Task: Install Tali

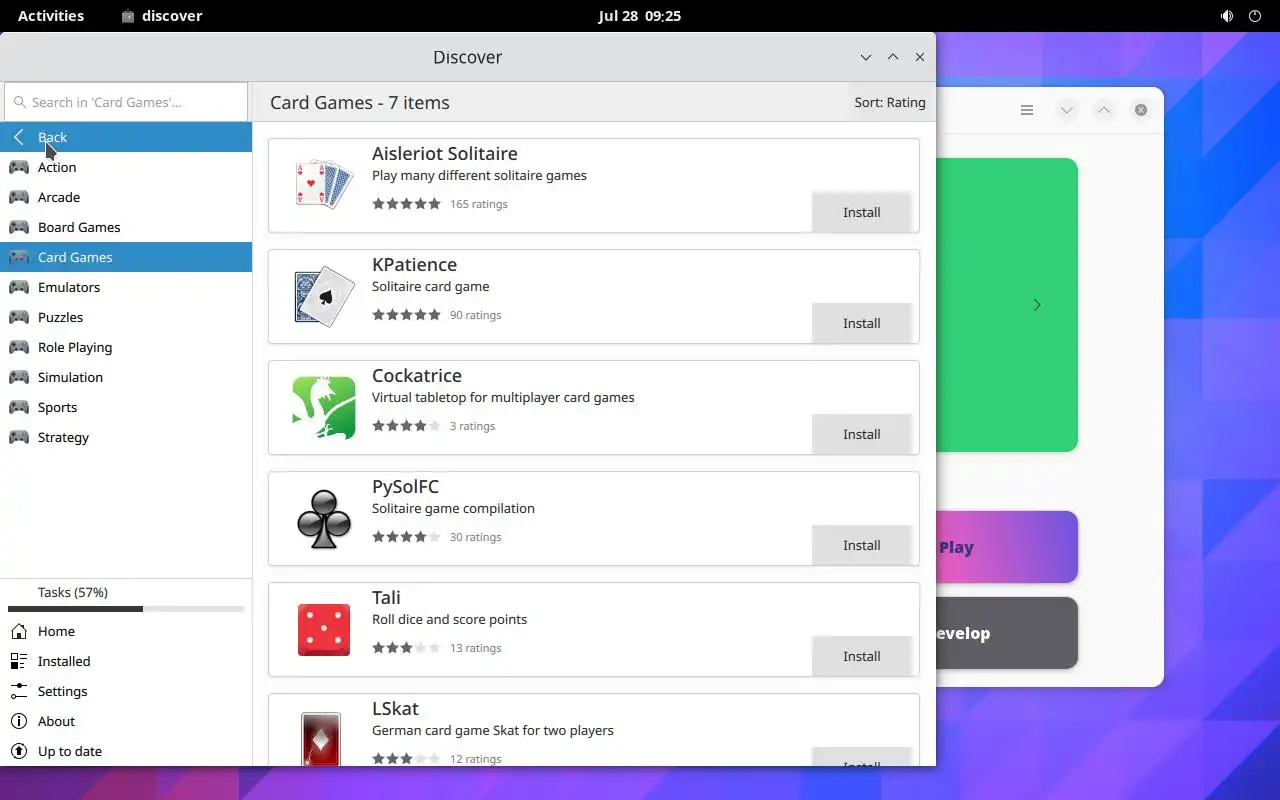Action: coord(861,656)
